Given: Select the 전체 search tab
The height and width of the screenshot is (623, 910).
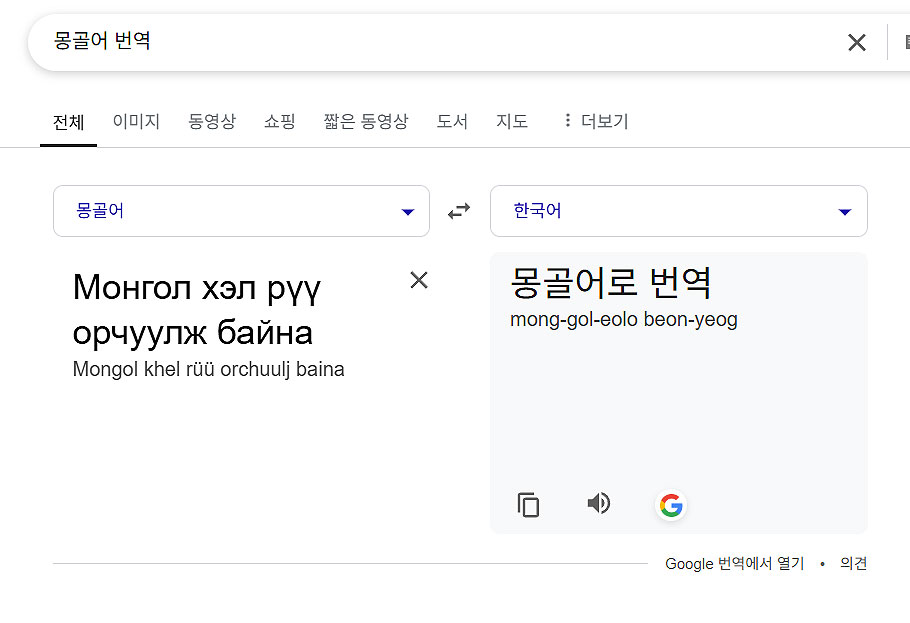Looking at the screenshot, I should [68, 122].
